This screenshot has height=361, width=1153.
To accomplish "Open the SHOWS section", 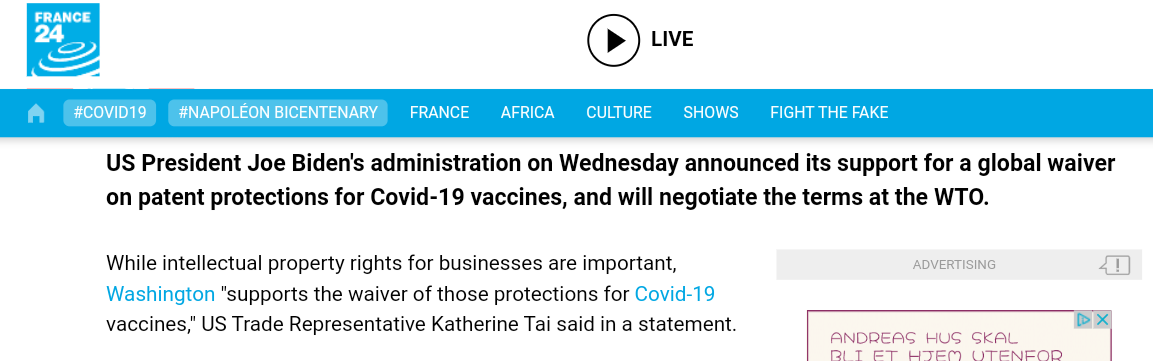I will pos(710,112).
